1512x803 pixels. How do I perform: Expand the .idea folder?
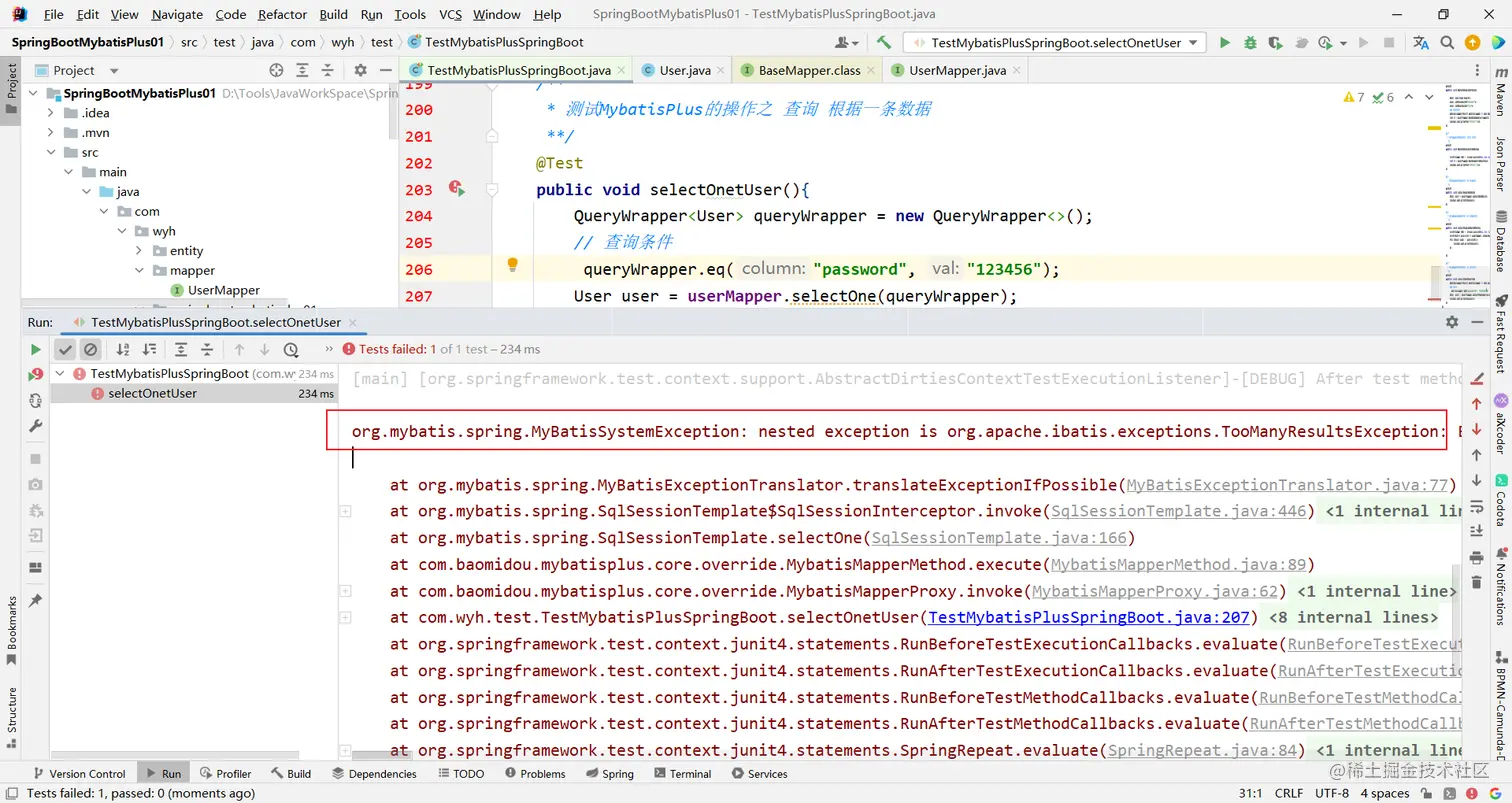(x=51, y=113)
